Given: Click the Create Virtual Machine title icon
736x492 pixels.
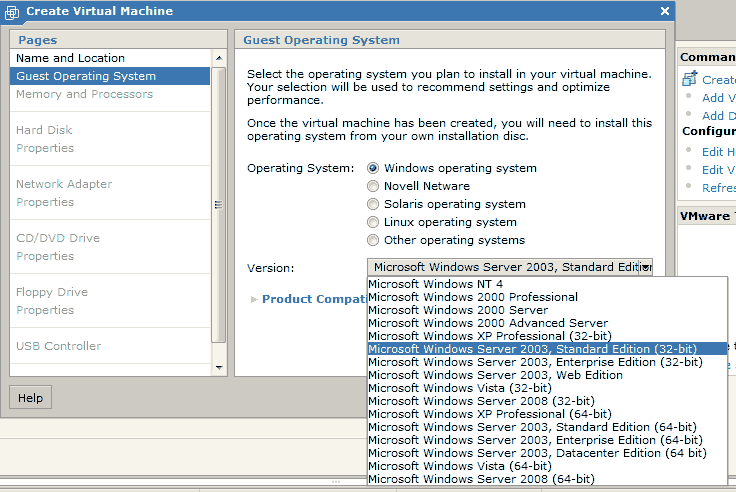Looking at the screenshot, I should click(12, 13).
